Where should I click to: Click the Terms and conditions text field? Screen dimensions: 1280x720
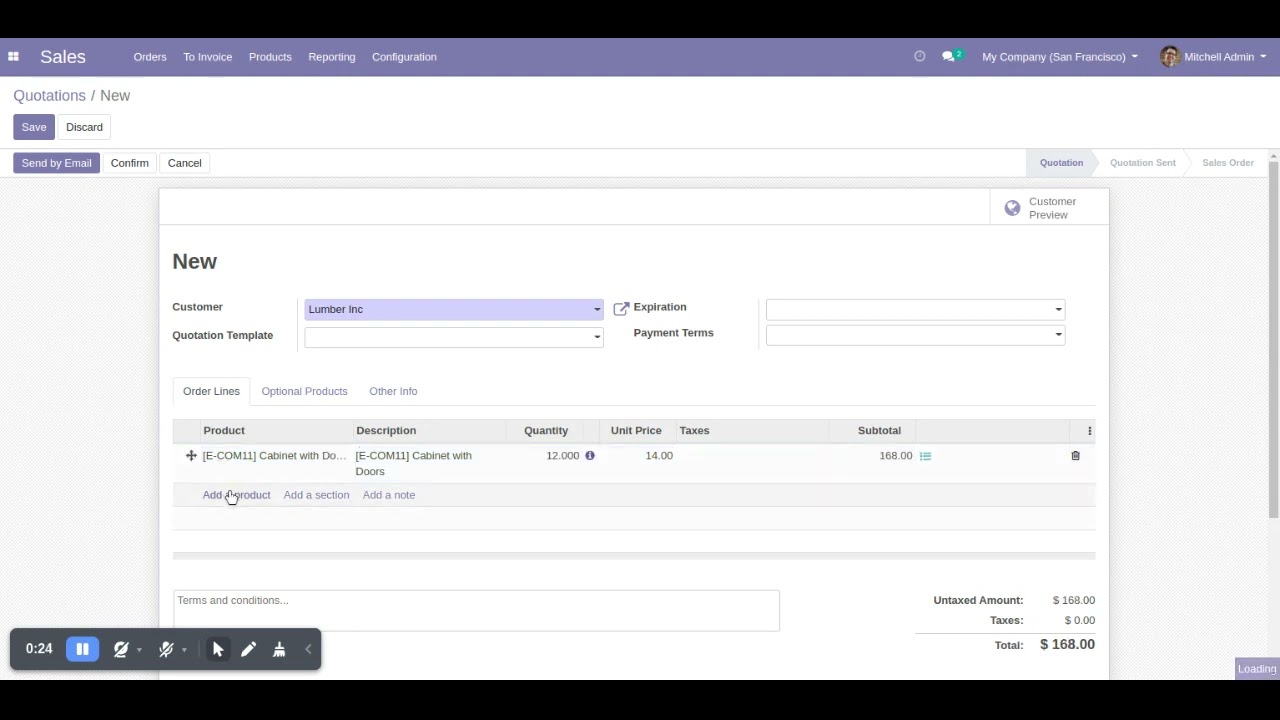[x=476, y=610]
